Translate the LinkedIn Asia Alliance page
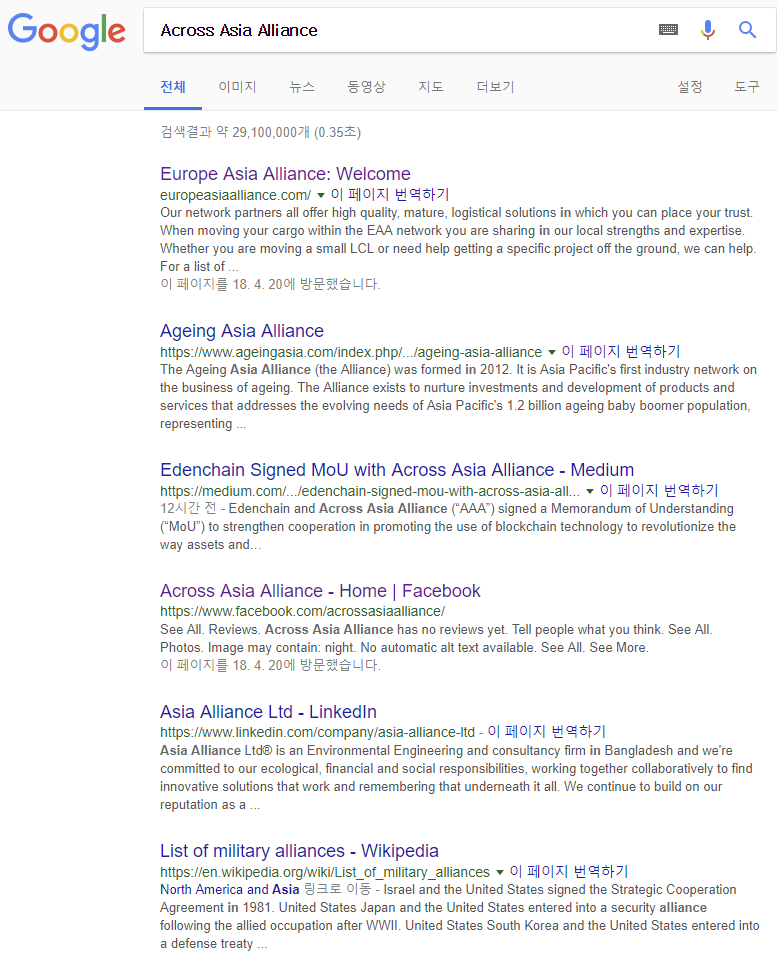 [x=547, y=732]
